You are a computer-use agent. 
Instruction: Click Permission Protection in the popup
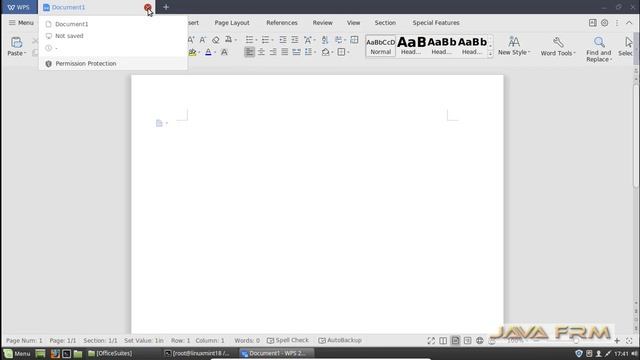click(113, 64)
